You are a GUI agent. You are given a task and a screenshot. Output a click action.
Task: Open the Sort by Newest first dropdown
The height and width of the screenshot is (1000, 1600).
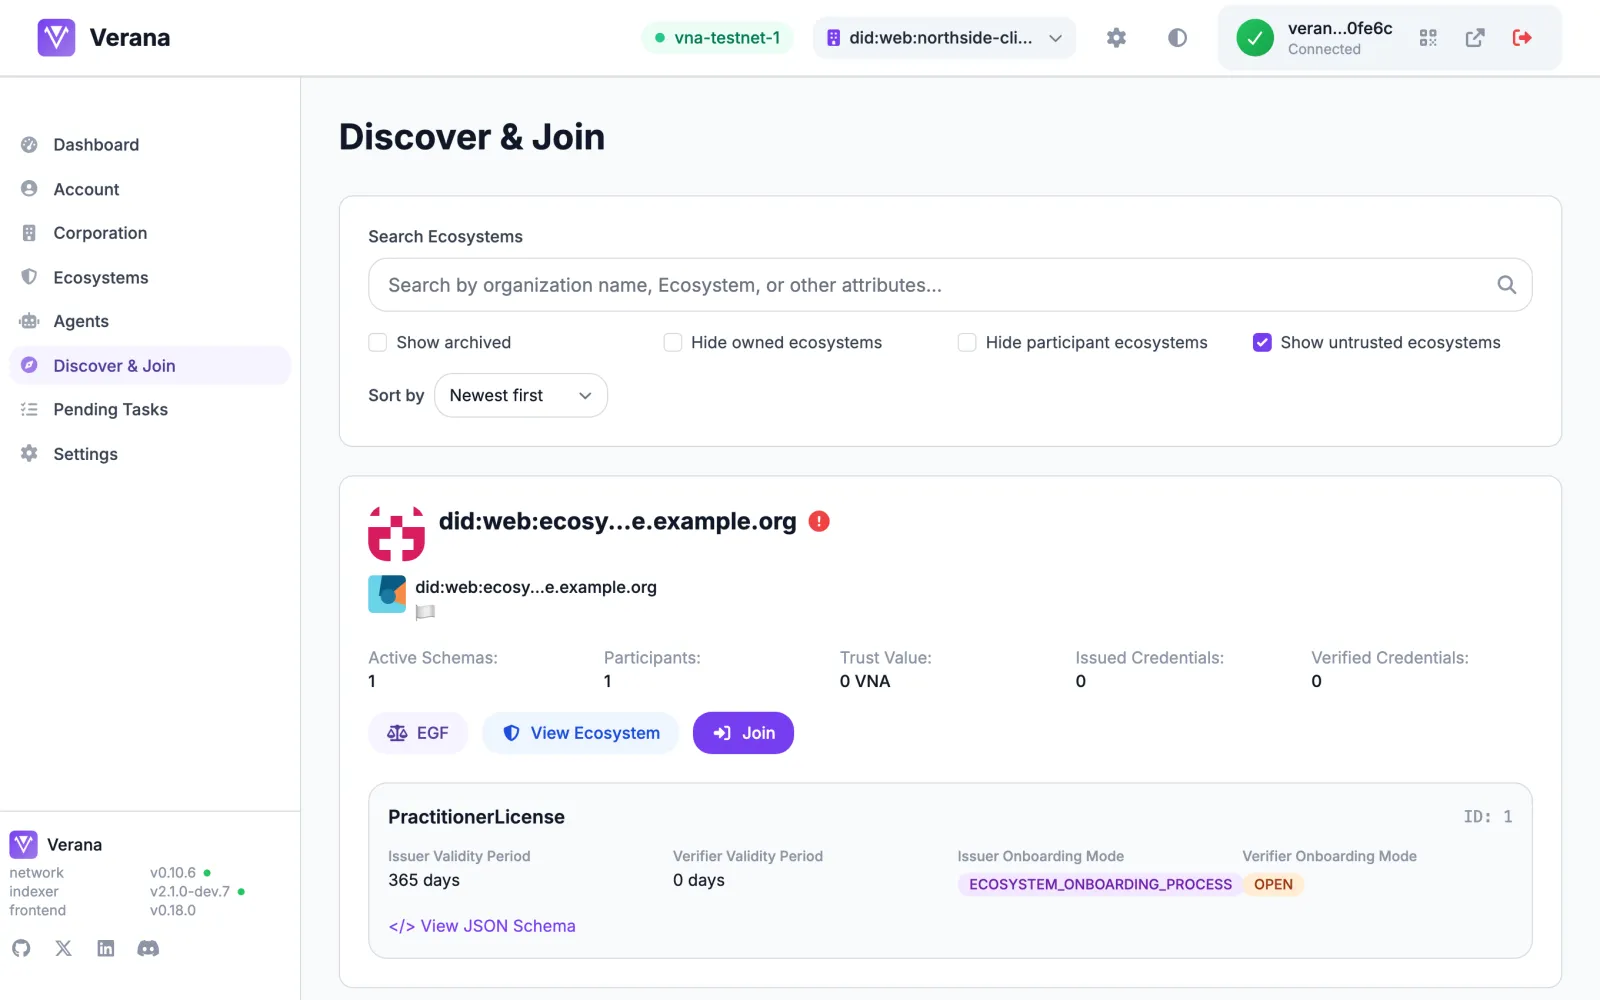pos(521,395)
